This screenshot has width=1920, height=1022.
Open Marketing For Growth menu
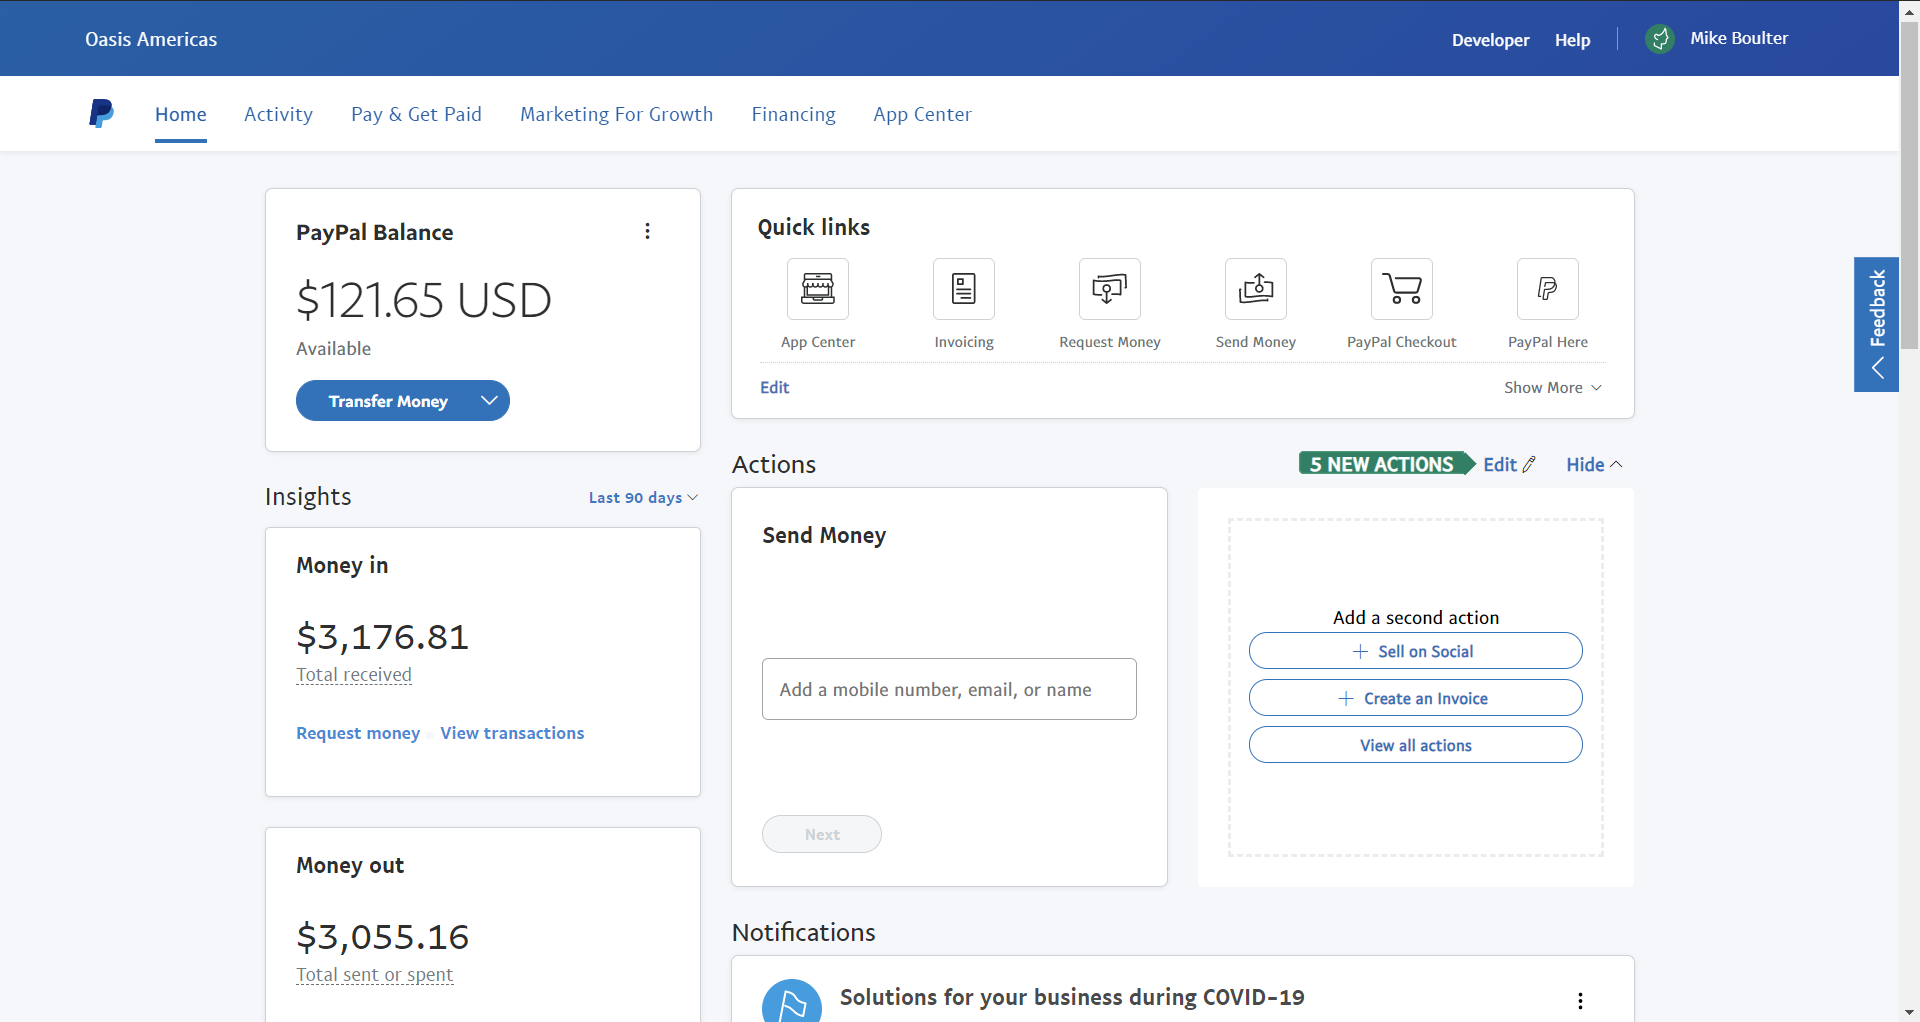coord(617,114)
